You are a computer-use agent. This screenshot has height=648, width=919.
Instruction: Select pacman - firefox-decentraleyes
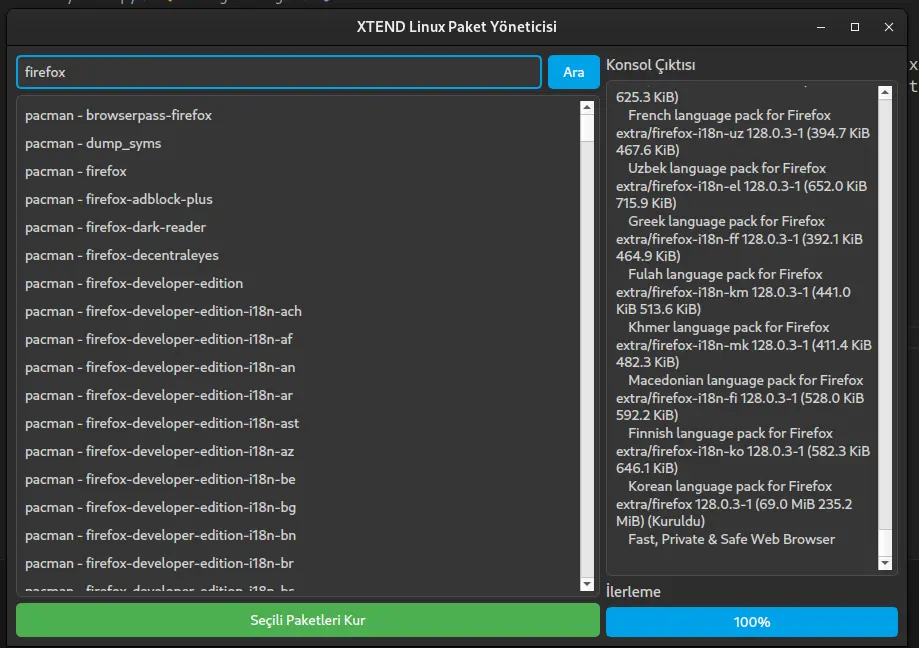(299, 255)
